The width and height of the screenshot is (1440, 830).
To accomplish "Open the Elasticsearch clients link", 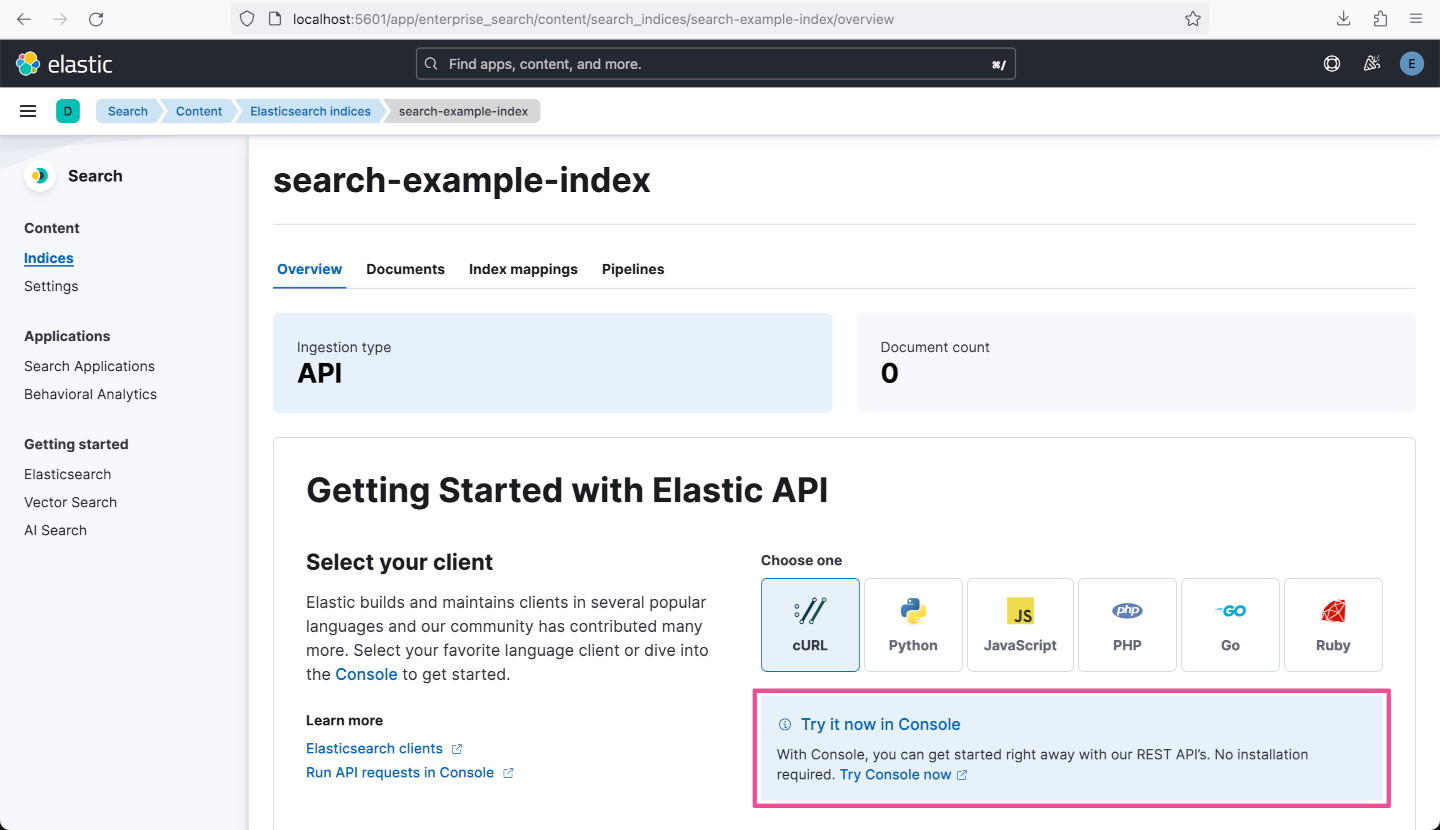I will [x=384, y=748].
